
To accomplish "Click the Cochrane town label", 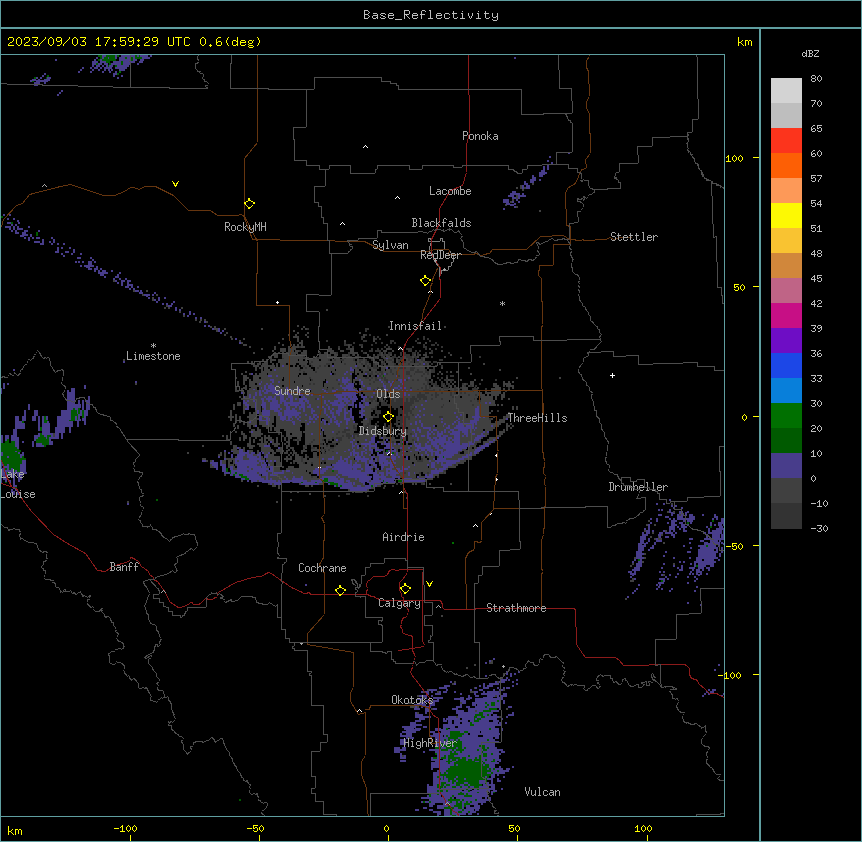I will (322, 568).
